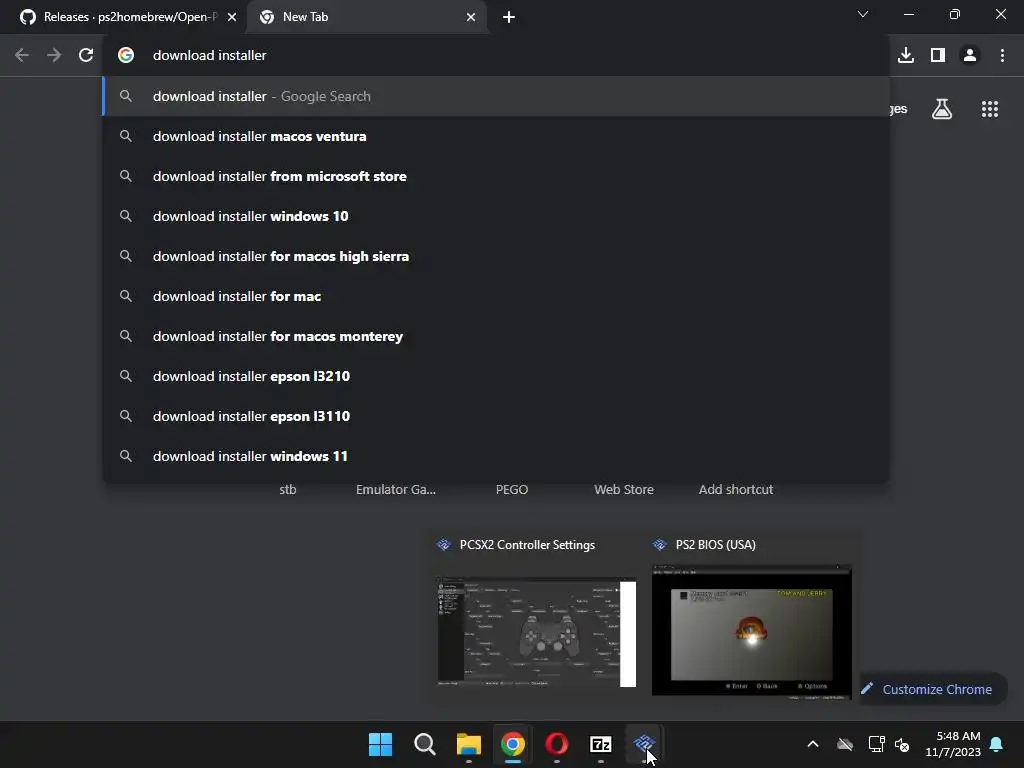Screen dimensions: 1024x768
Task: Open Windows taskbar Search
Action: click(x=424, y=744)
